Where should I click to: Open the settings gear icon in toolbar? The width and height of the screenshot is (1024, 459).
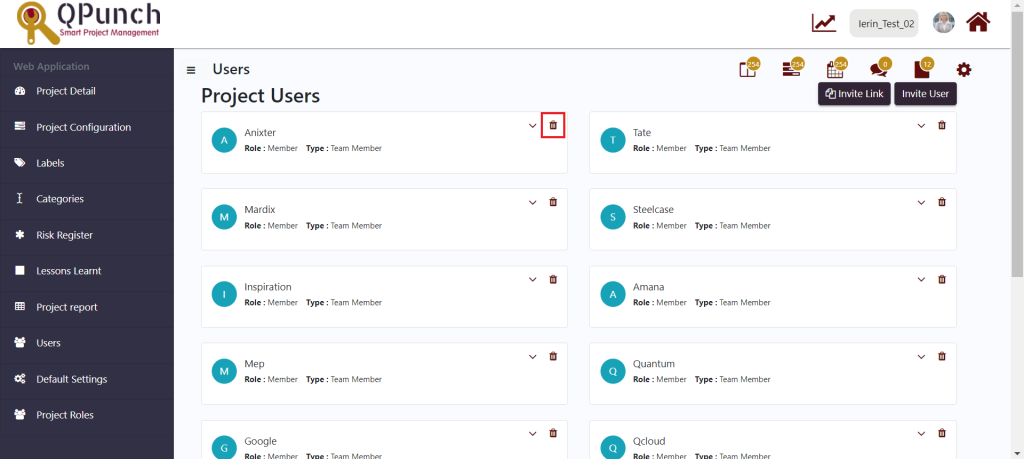[x=964, y=69]
